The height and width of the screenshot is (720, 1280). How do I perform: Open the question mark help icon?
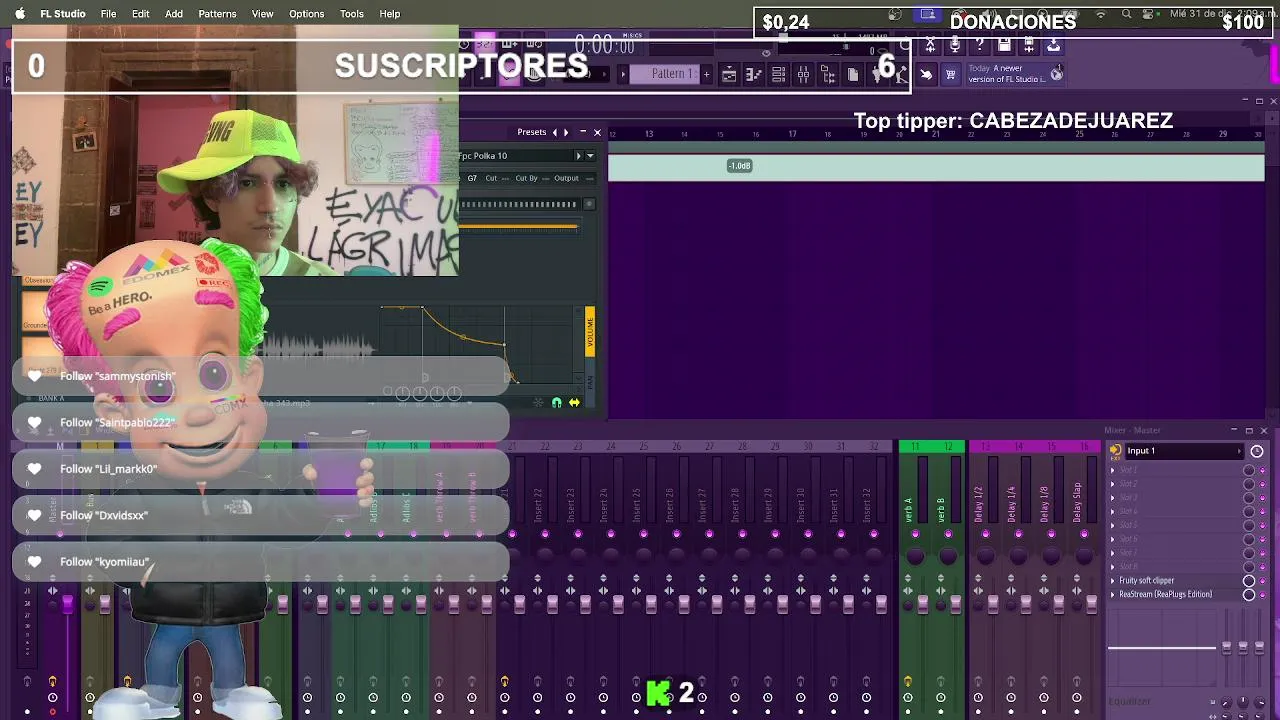(980, 46)
